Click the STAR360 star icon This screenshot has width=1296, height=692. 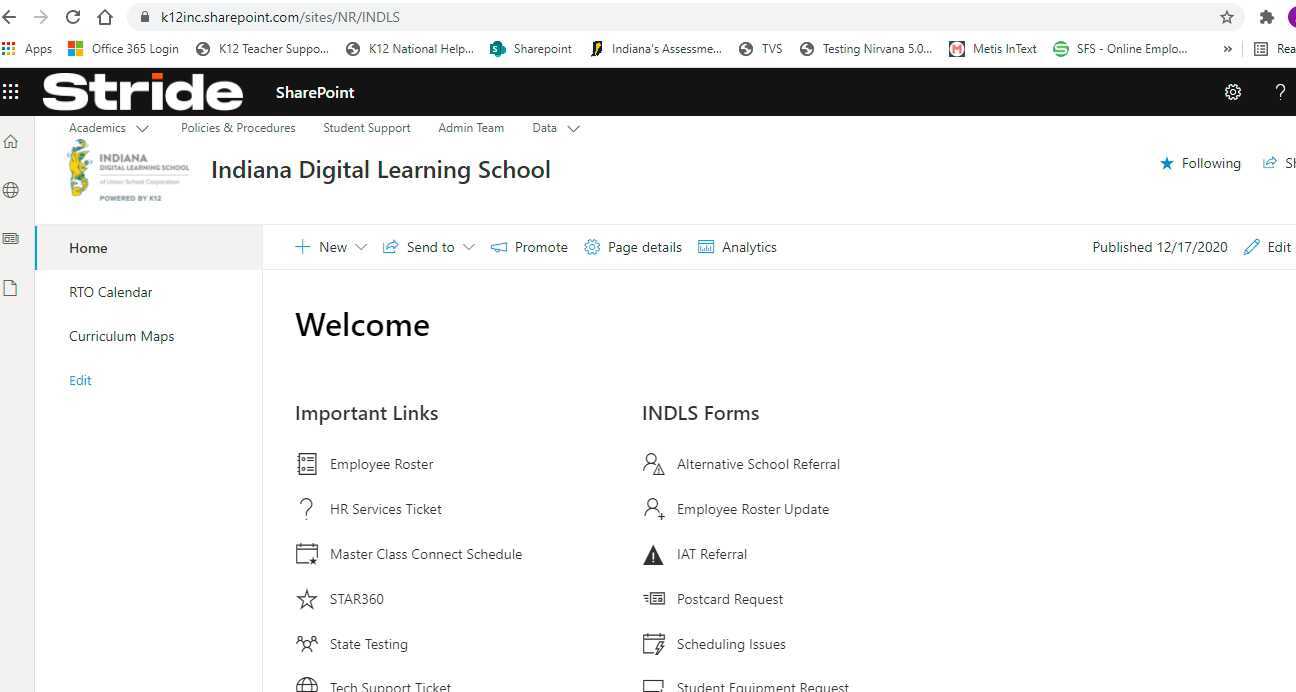(307, 599)
